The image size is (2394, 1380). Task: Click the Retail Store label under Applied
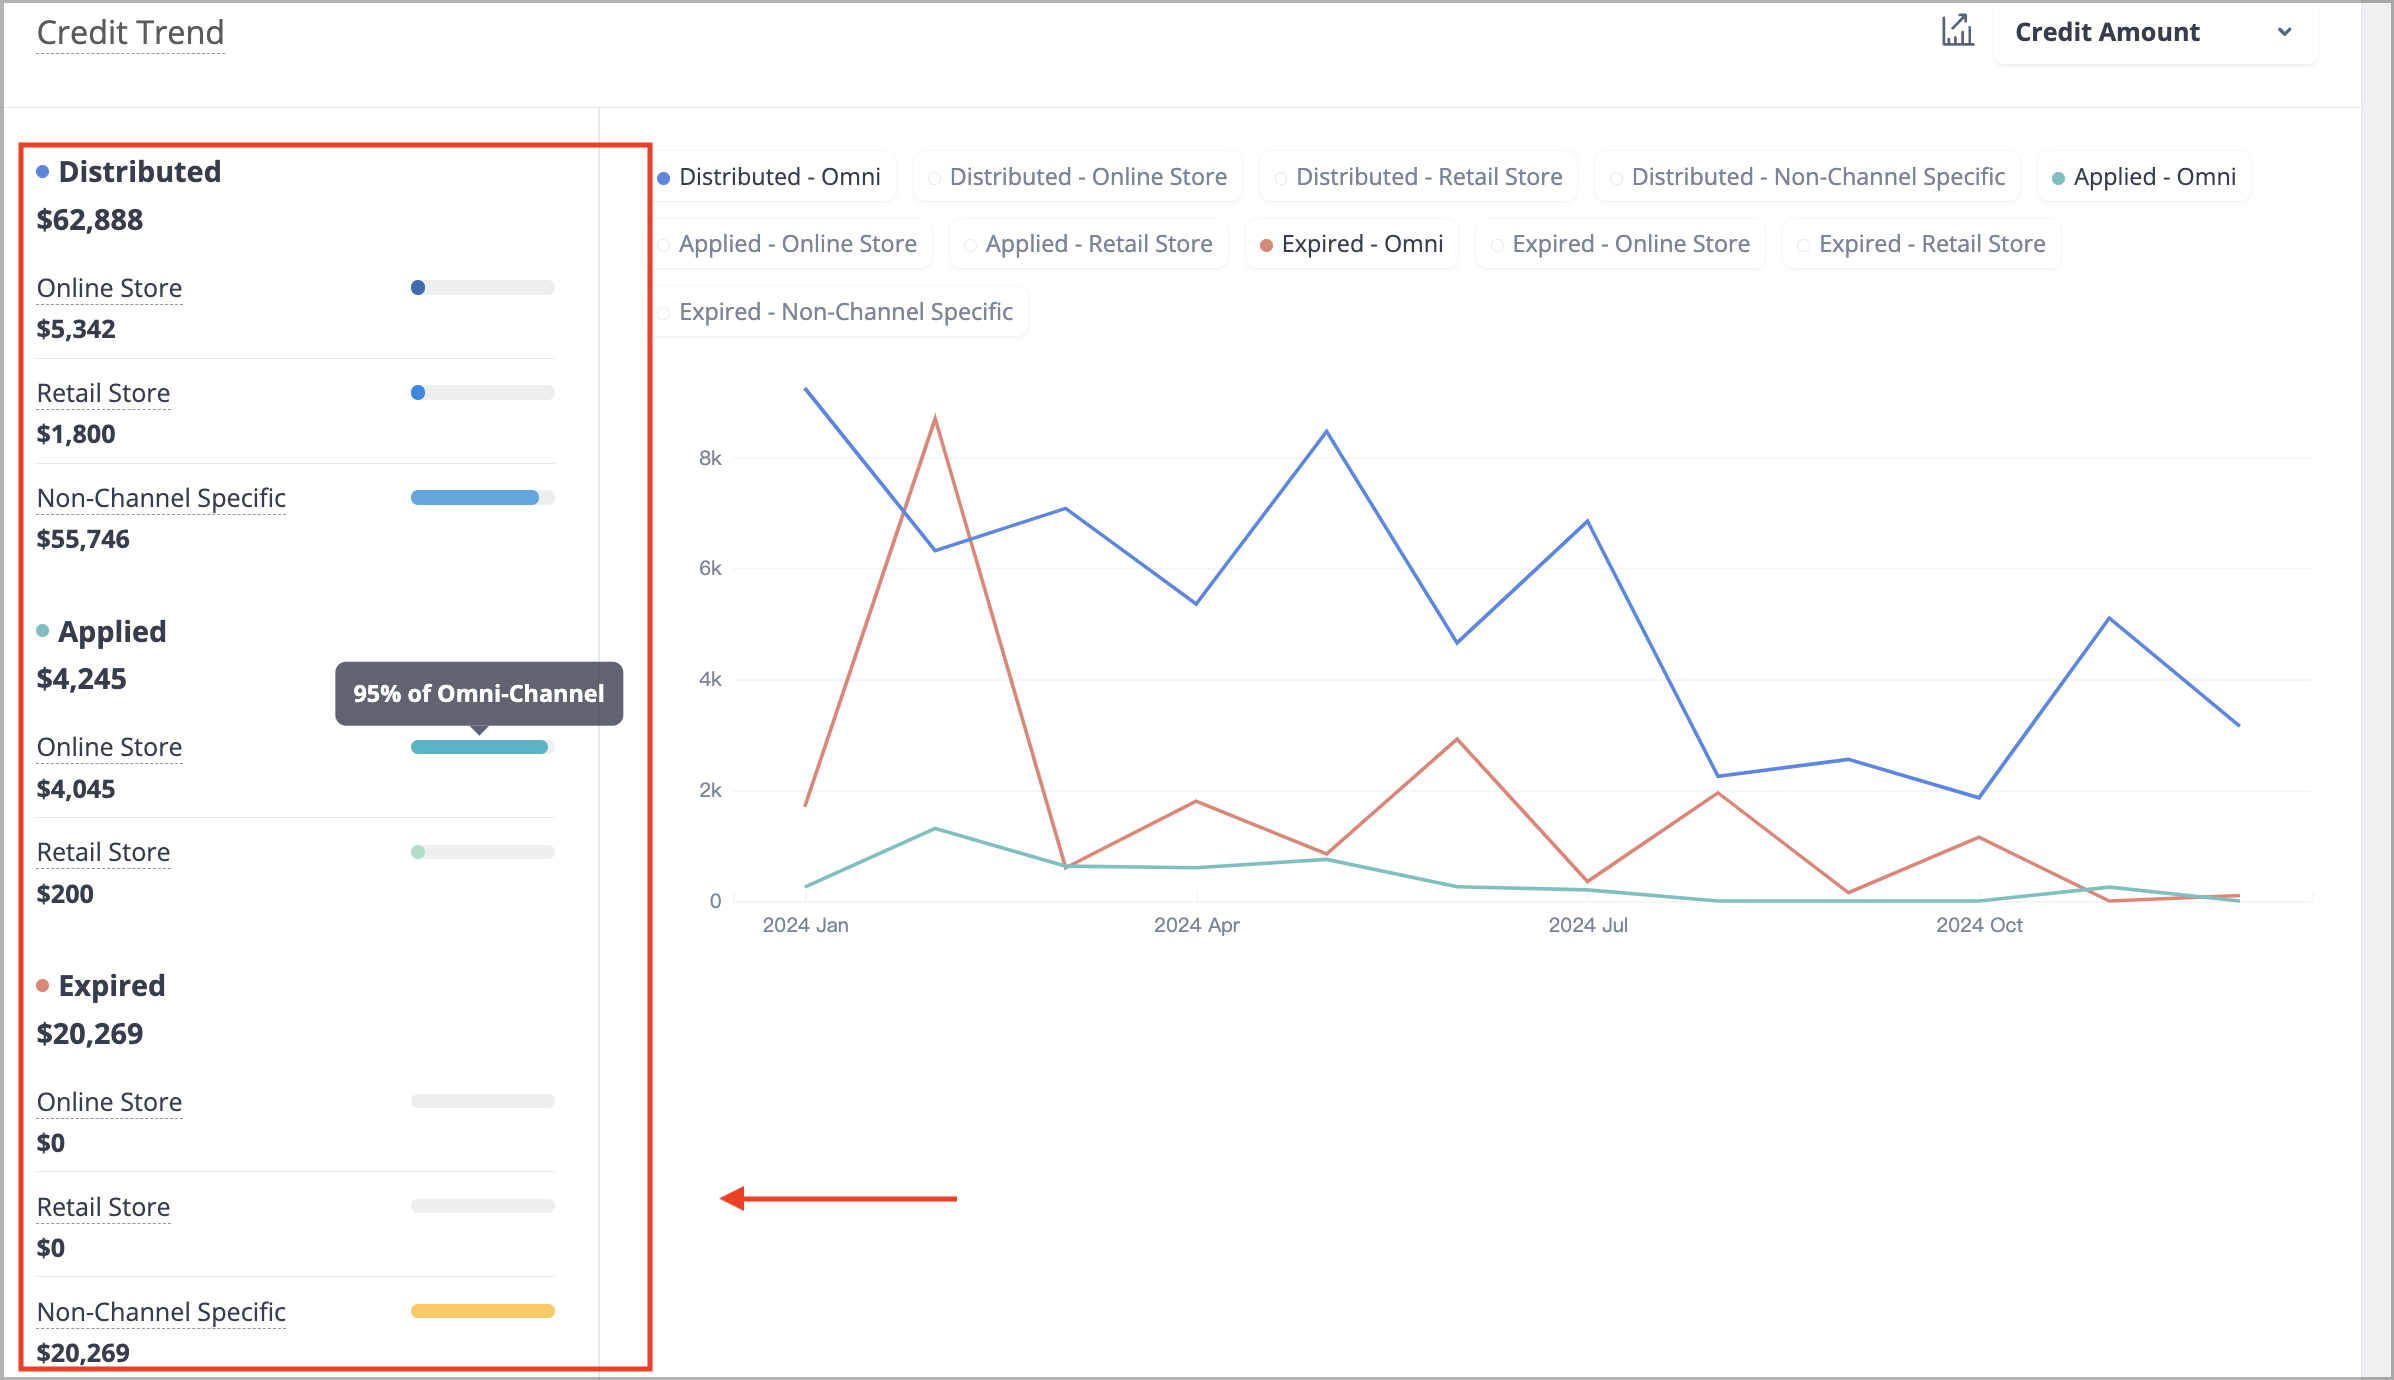pos(103,852)
